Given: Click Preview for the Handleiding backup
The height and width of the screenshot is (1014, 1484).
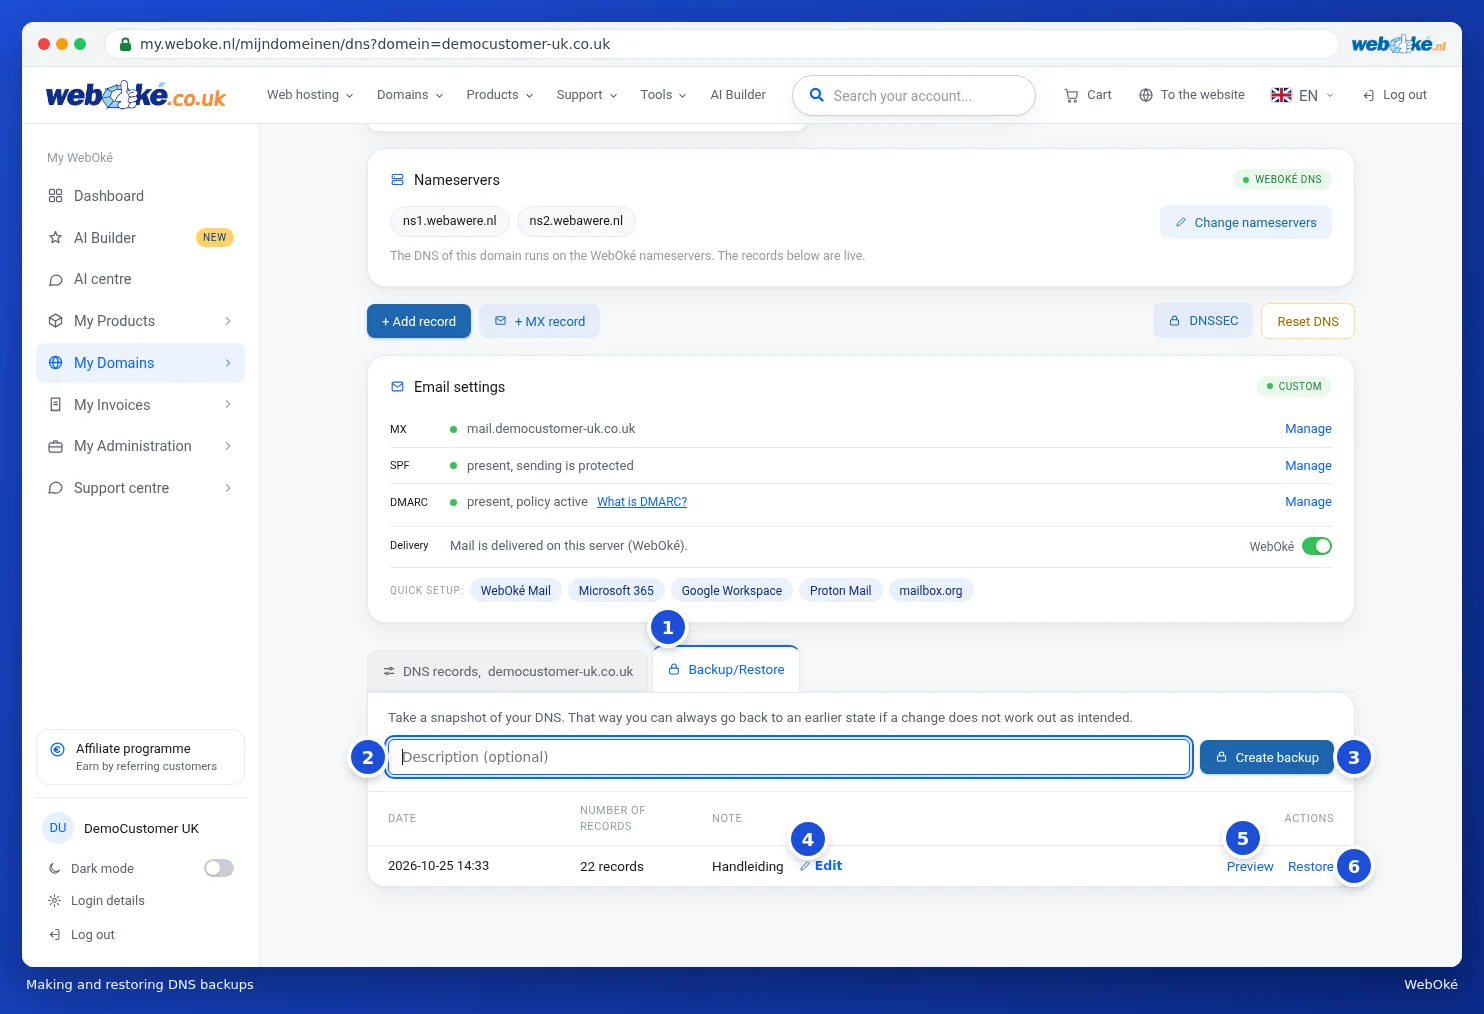Looking at the screenshot, I should click(1250, 867).
